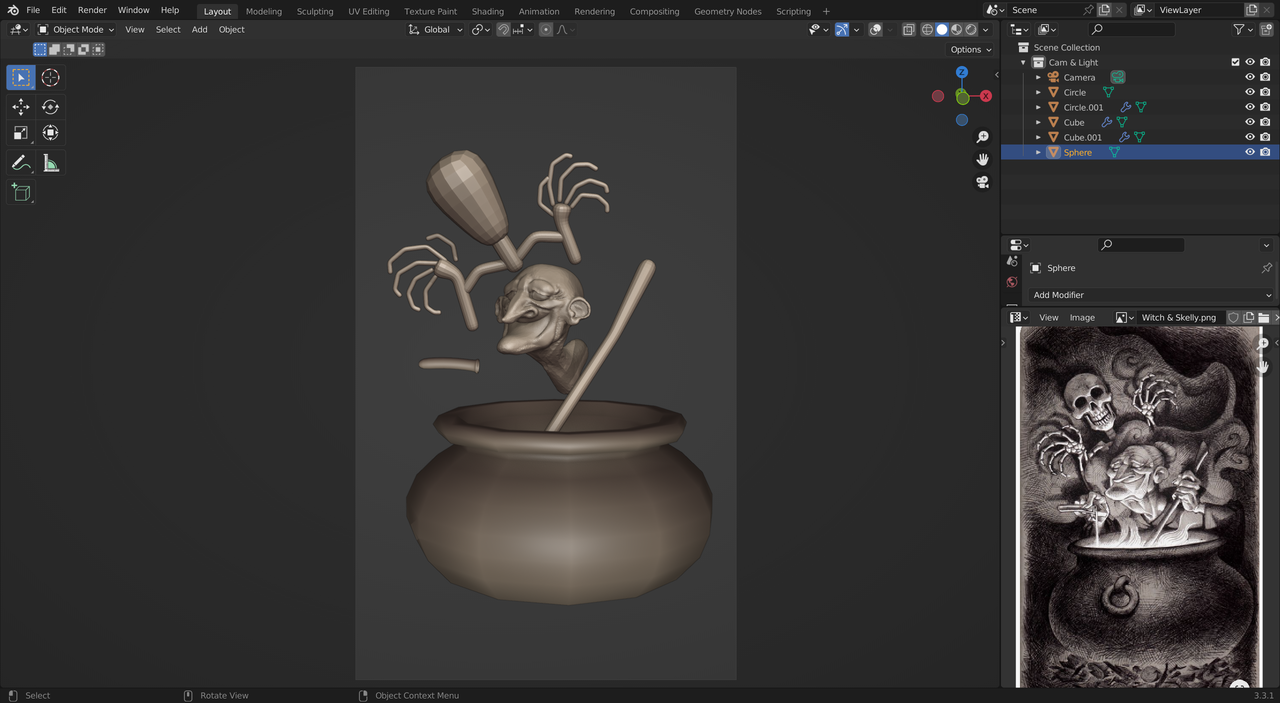The image size is (1280, 703).
Task: Disable render visibility for Cube.001
Action: [x=1264, y=137]
